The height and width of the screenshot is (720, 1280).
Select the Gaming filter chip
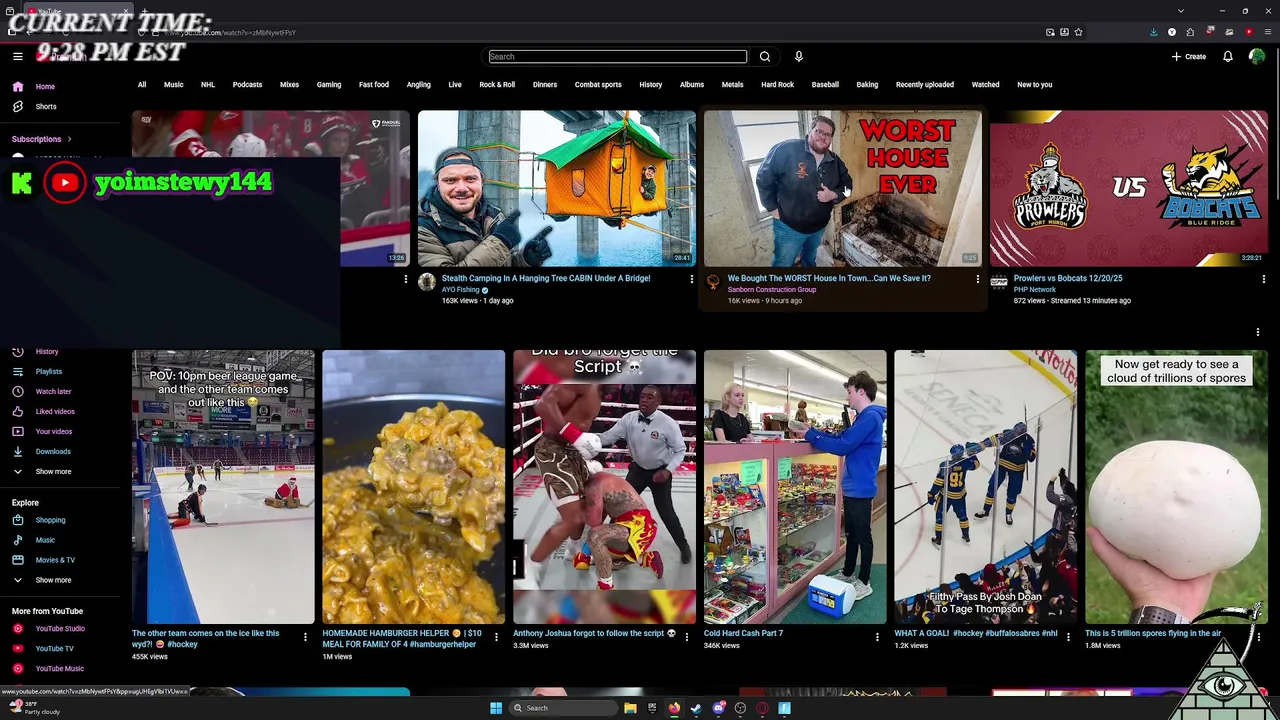329,85
